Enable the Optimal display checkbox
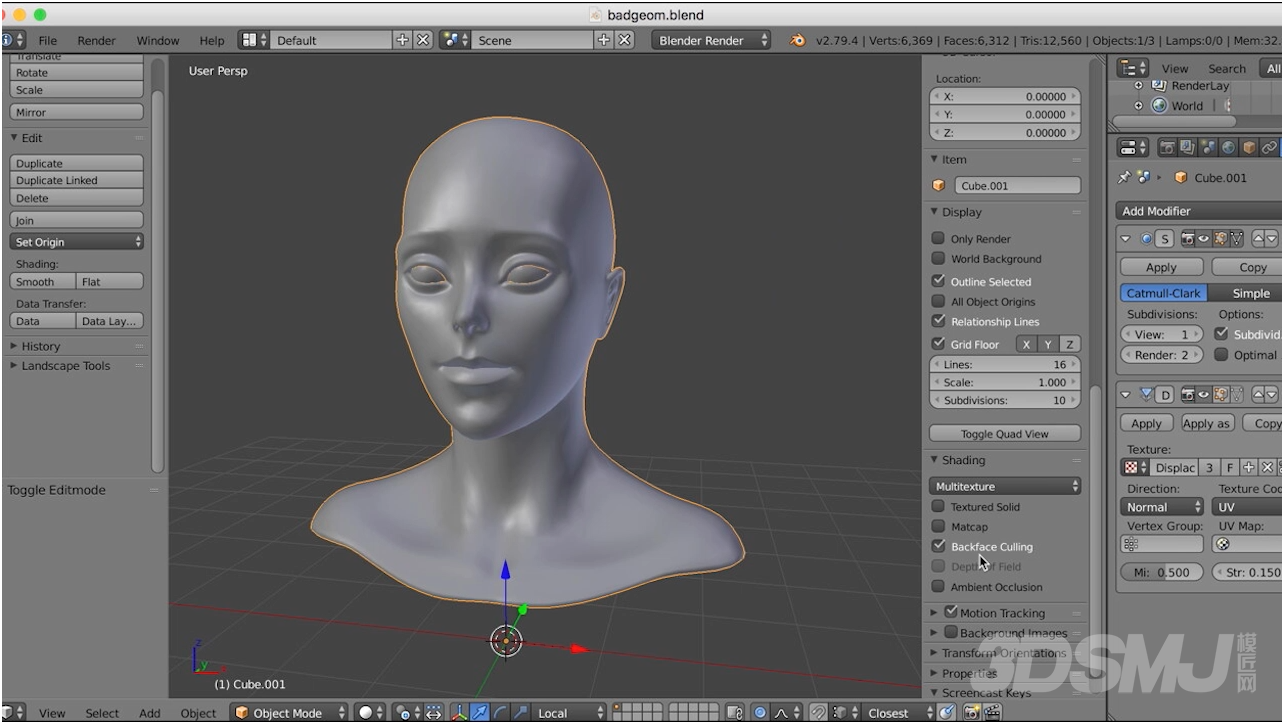This screenshot has width=1284, height=724. tap(1221, 354)
